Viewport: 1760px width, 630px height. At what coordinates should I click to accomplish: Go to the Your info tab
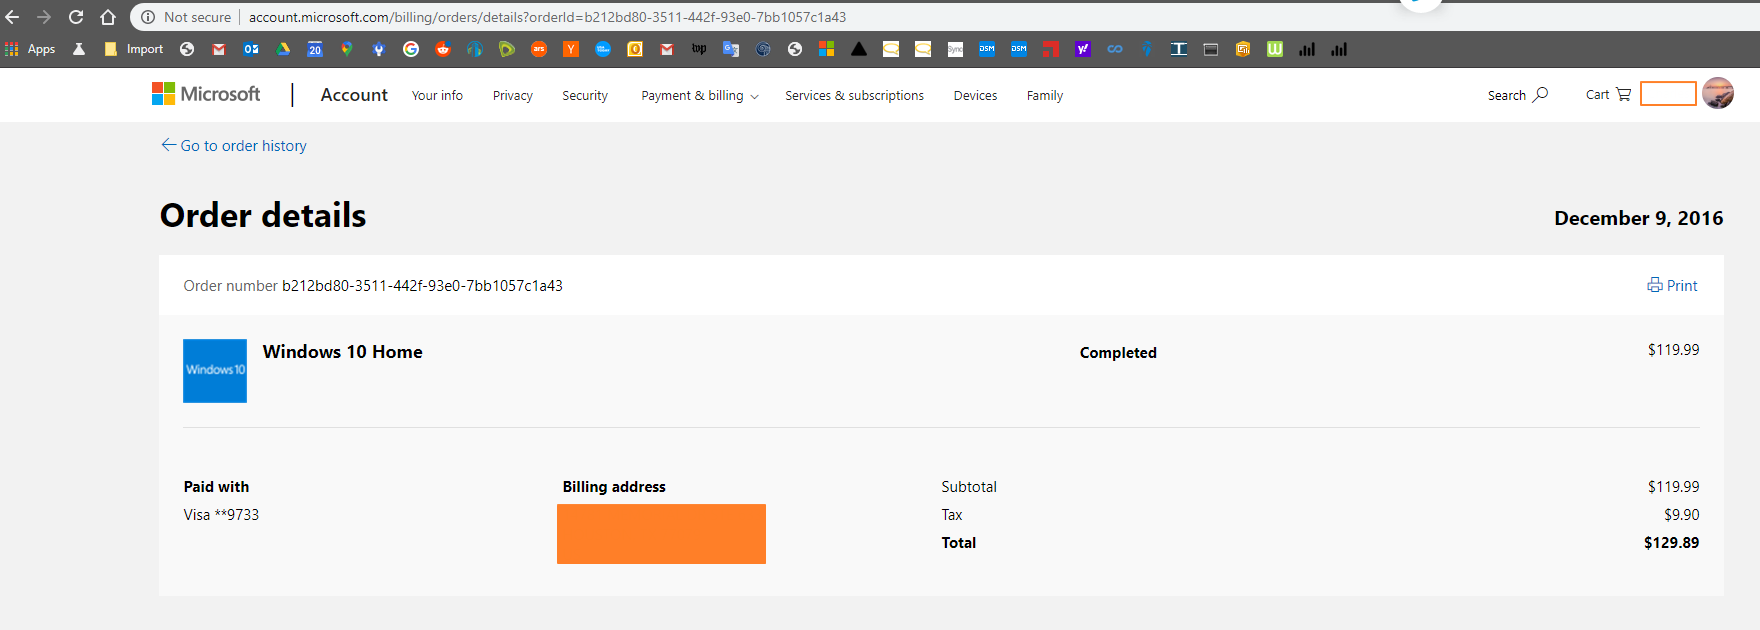pos(437,96)
